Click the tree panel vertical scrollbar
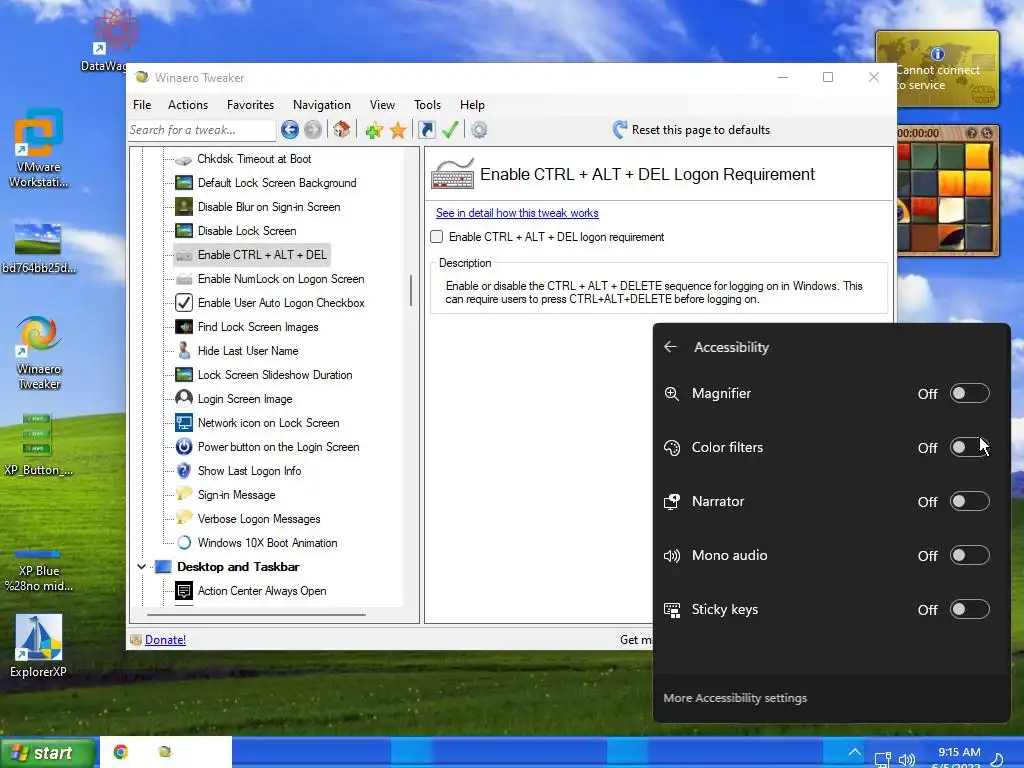This screenshot has width=1024, height=768. pos(411,290)
